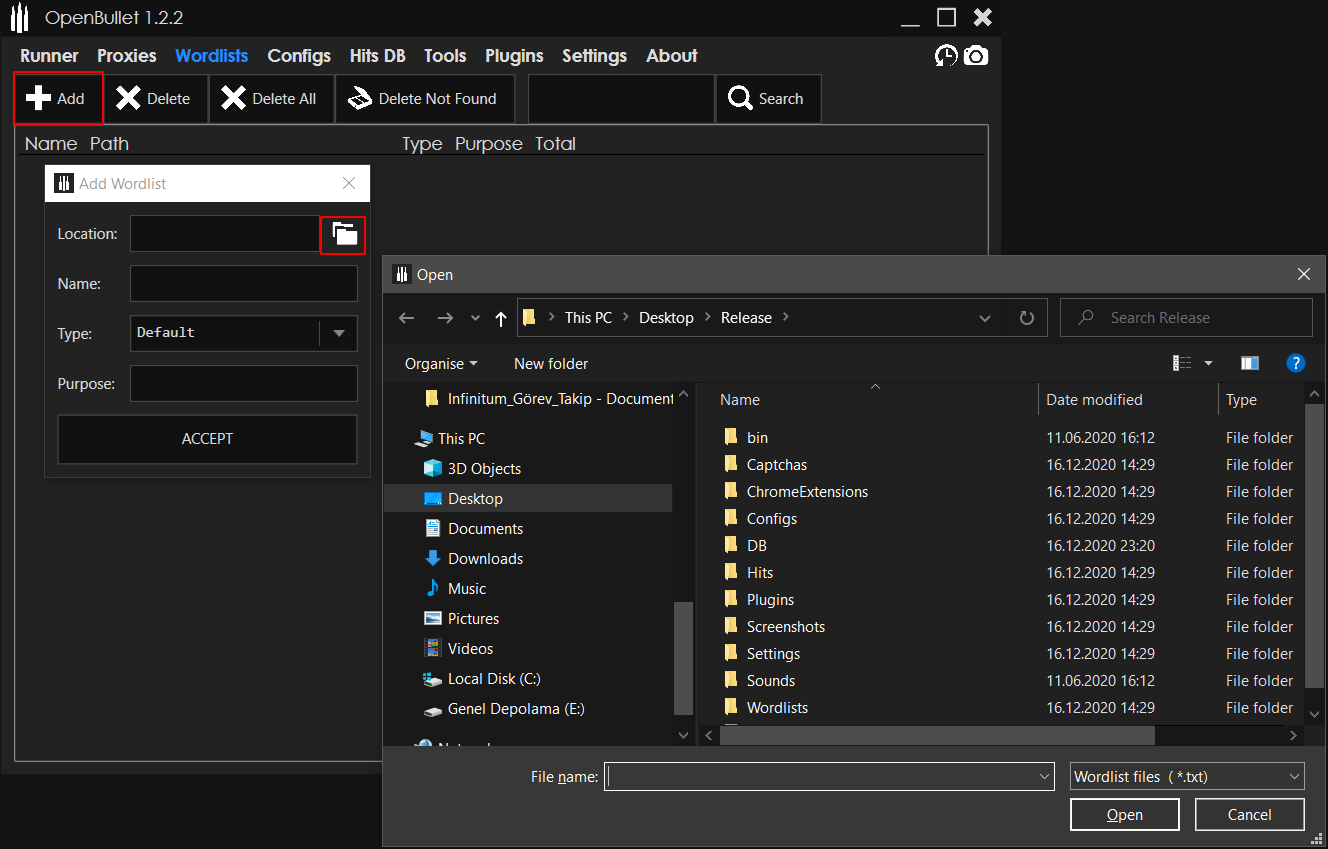Viewport: 1328px width, 849px height.
Task: Select the bin folder
Action: pyautogui.click(x=757, y=438)
